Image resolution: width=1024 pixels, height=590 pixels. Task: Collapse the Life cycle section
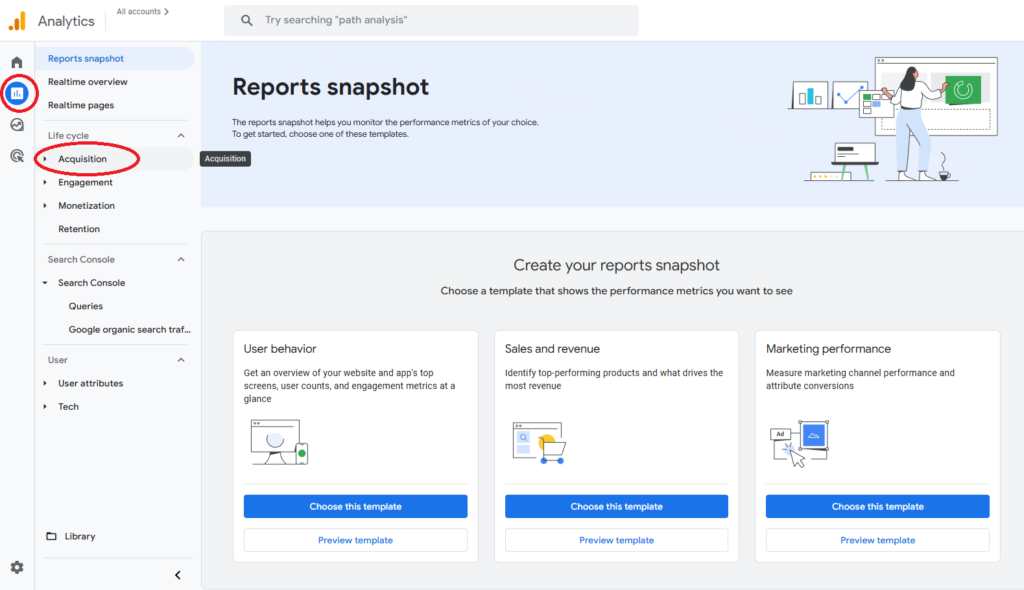pyautogui.click(x=181, y=136)
